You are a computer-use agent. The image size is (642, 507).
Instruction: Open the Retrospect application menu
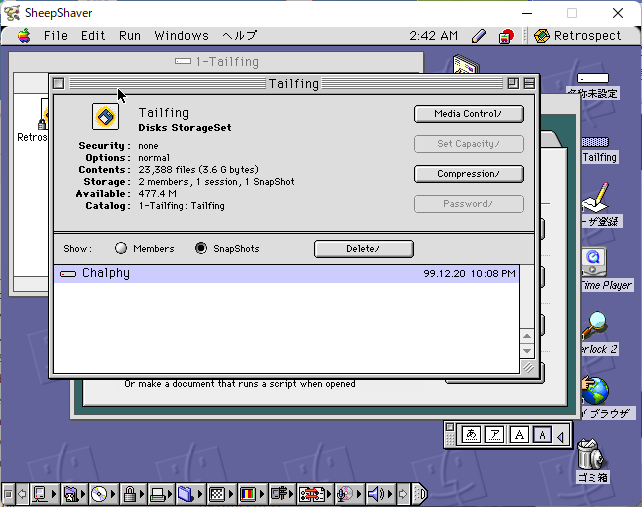(578, 36)
